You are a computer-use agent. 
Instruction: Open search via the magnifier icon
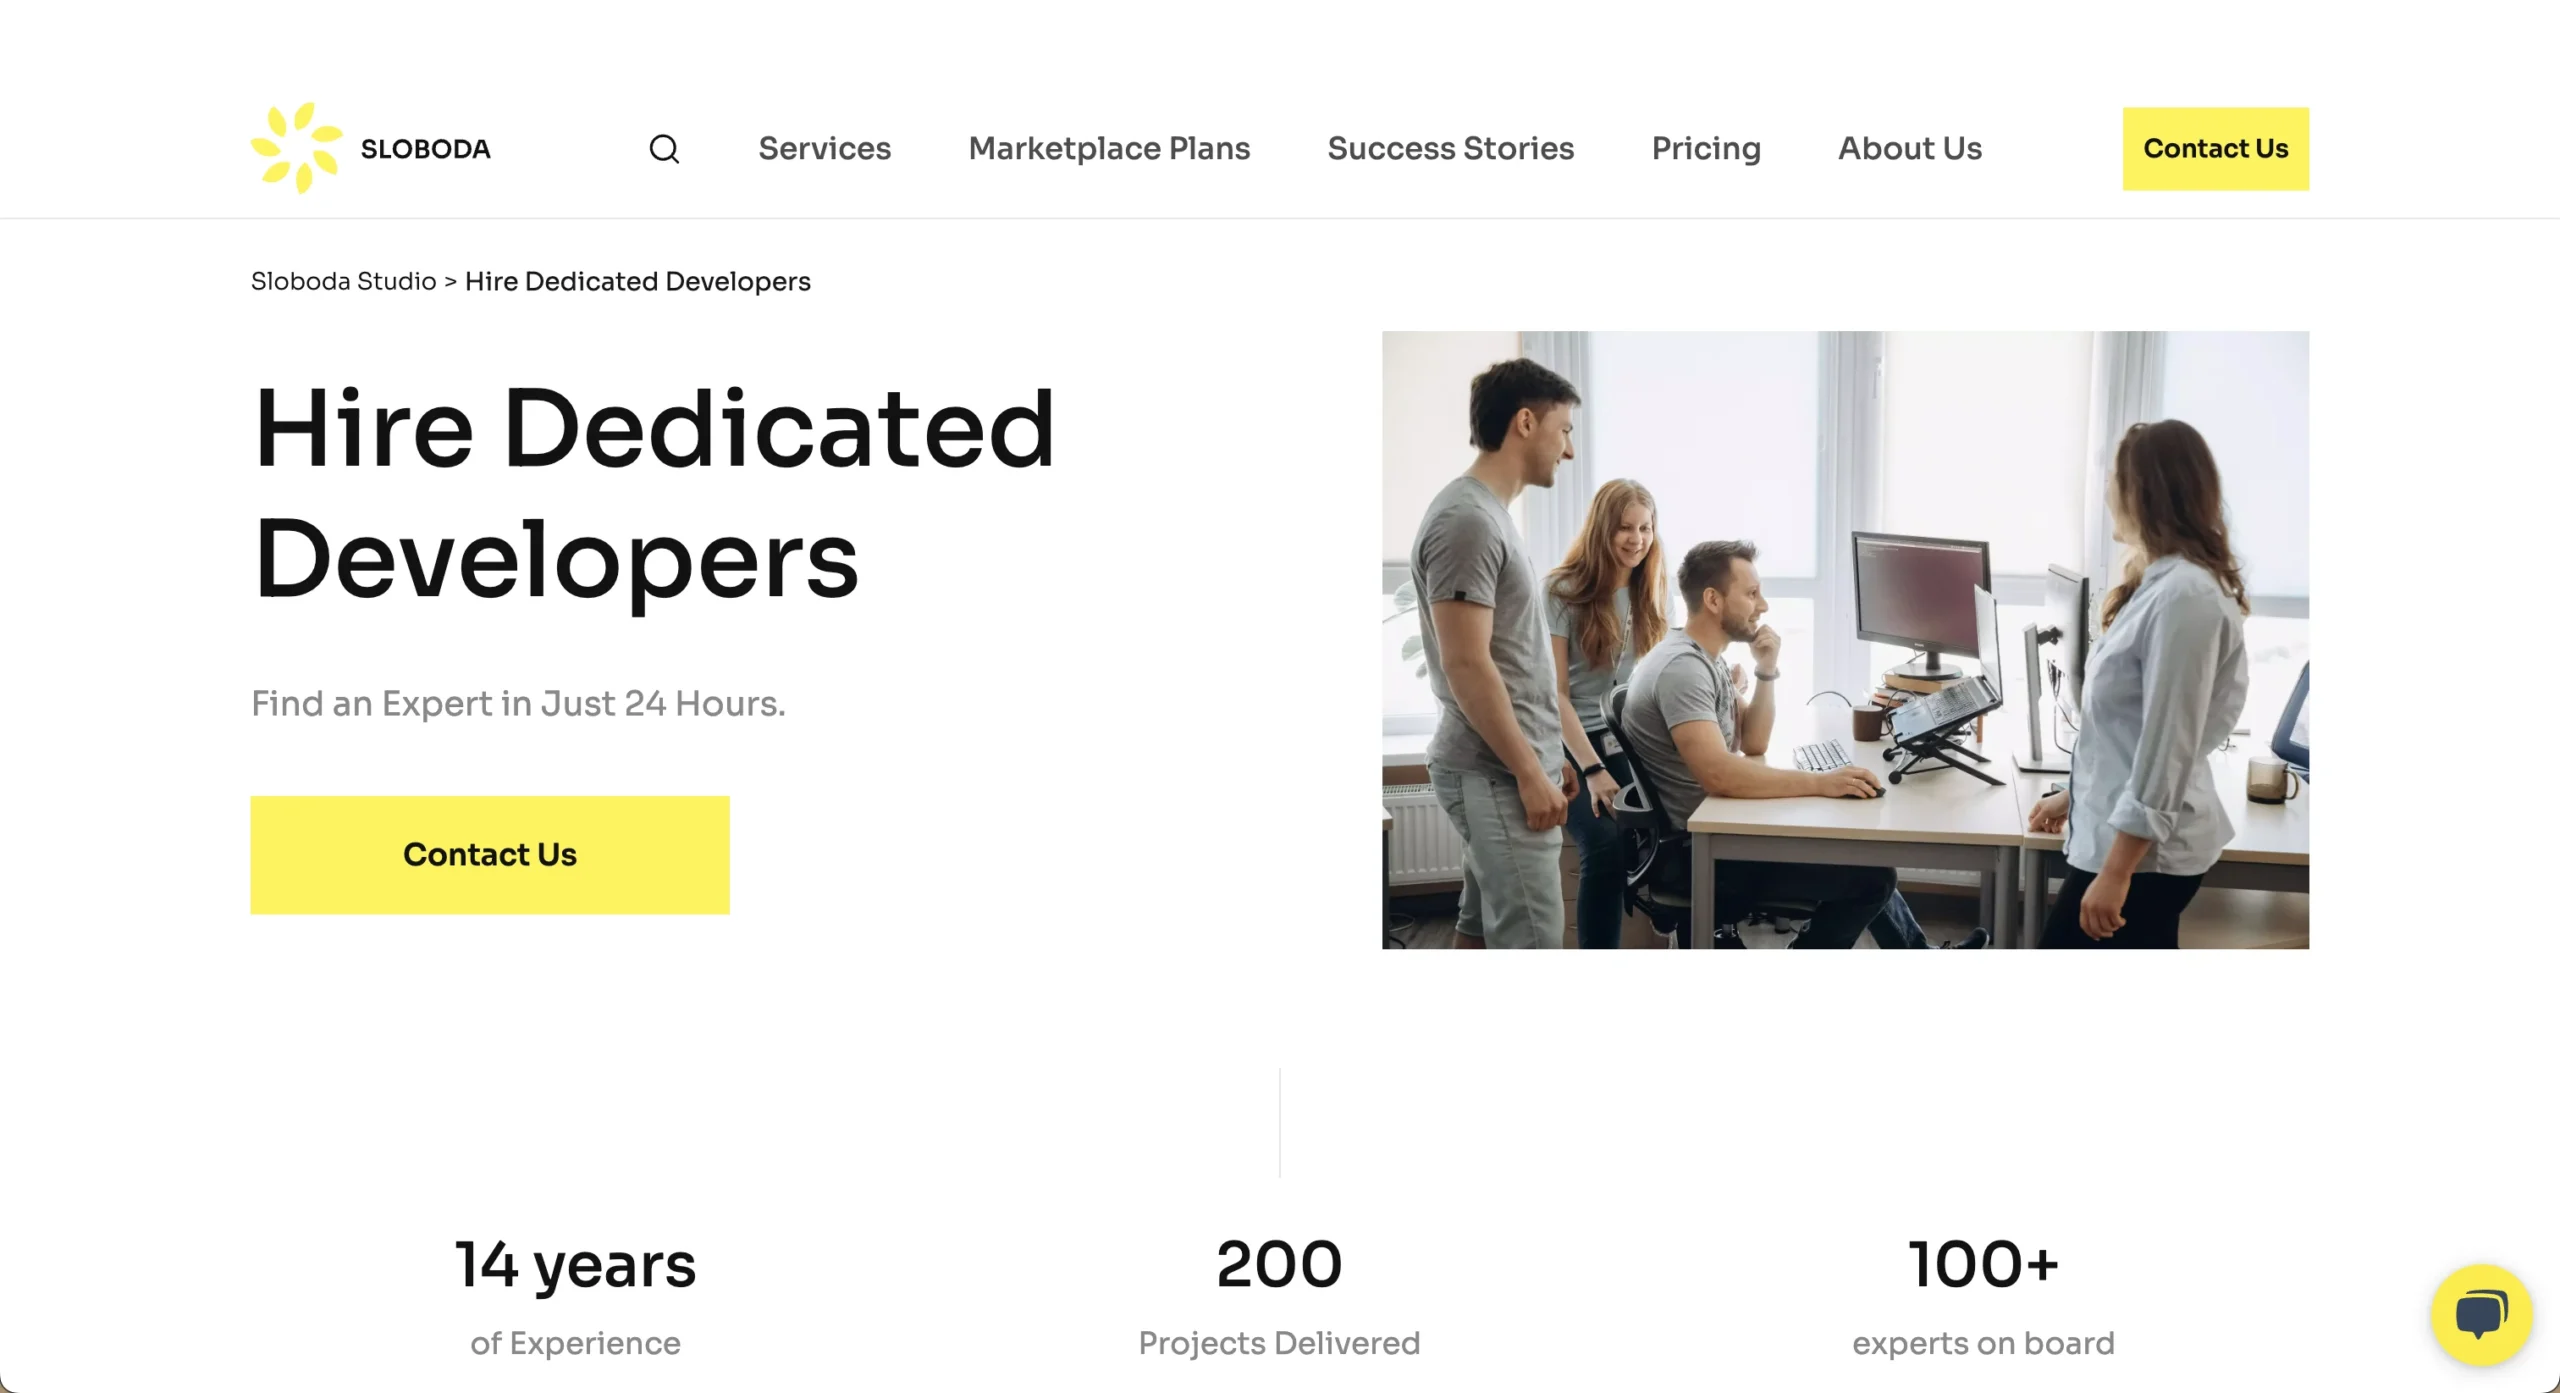664,149
